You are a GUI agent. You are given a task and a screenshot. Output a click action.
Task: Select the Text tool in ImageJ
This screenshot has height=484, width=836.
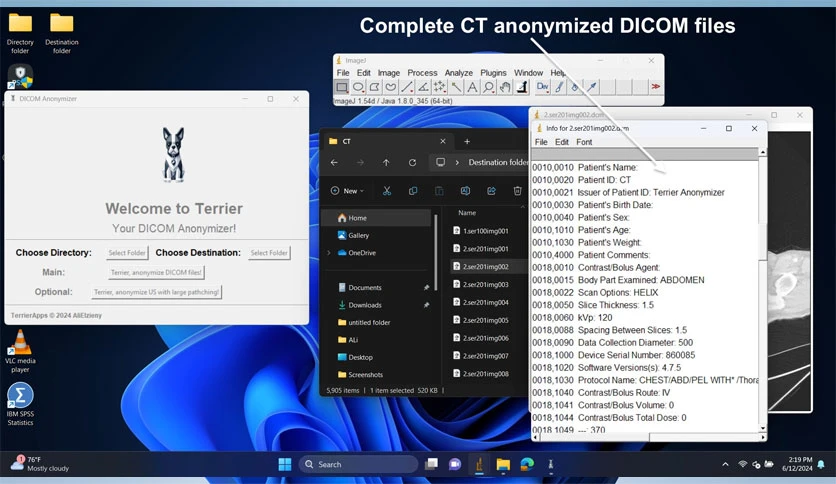click(472, 87)
